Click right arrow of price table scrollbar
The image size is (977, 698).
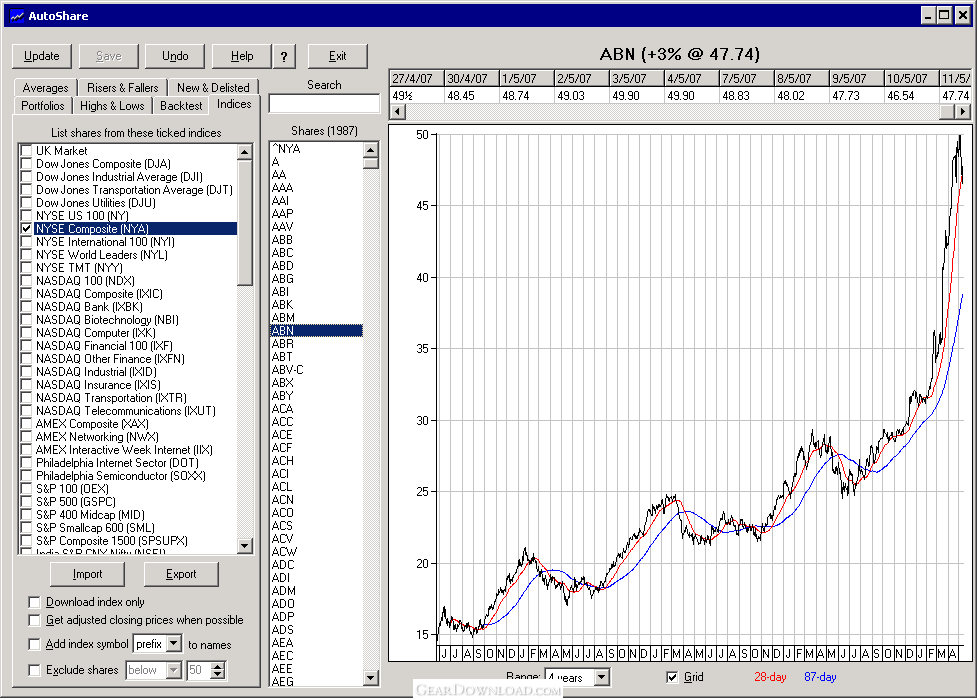[x=963, y=112]
